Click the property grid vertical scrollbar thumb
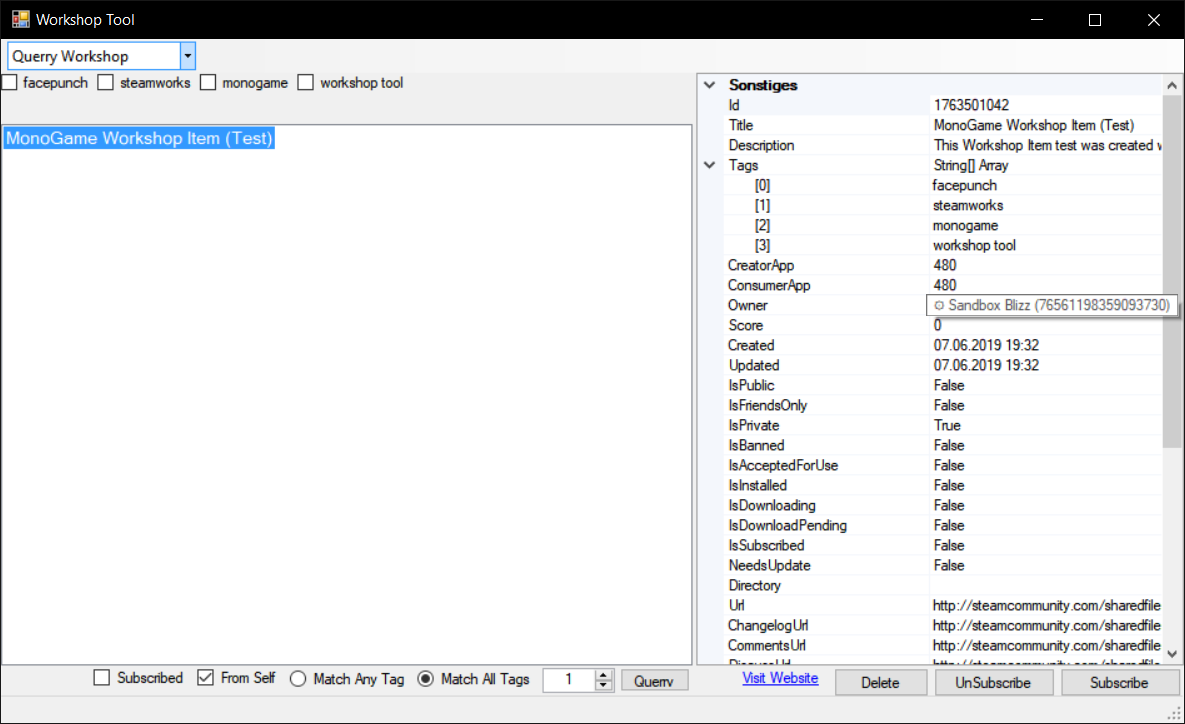The width and height of the screenshot is (1185, 724). (1171, 272)
